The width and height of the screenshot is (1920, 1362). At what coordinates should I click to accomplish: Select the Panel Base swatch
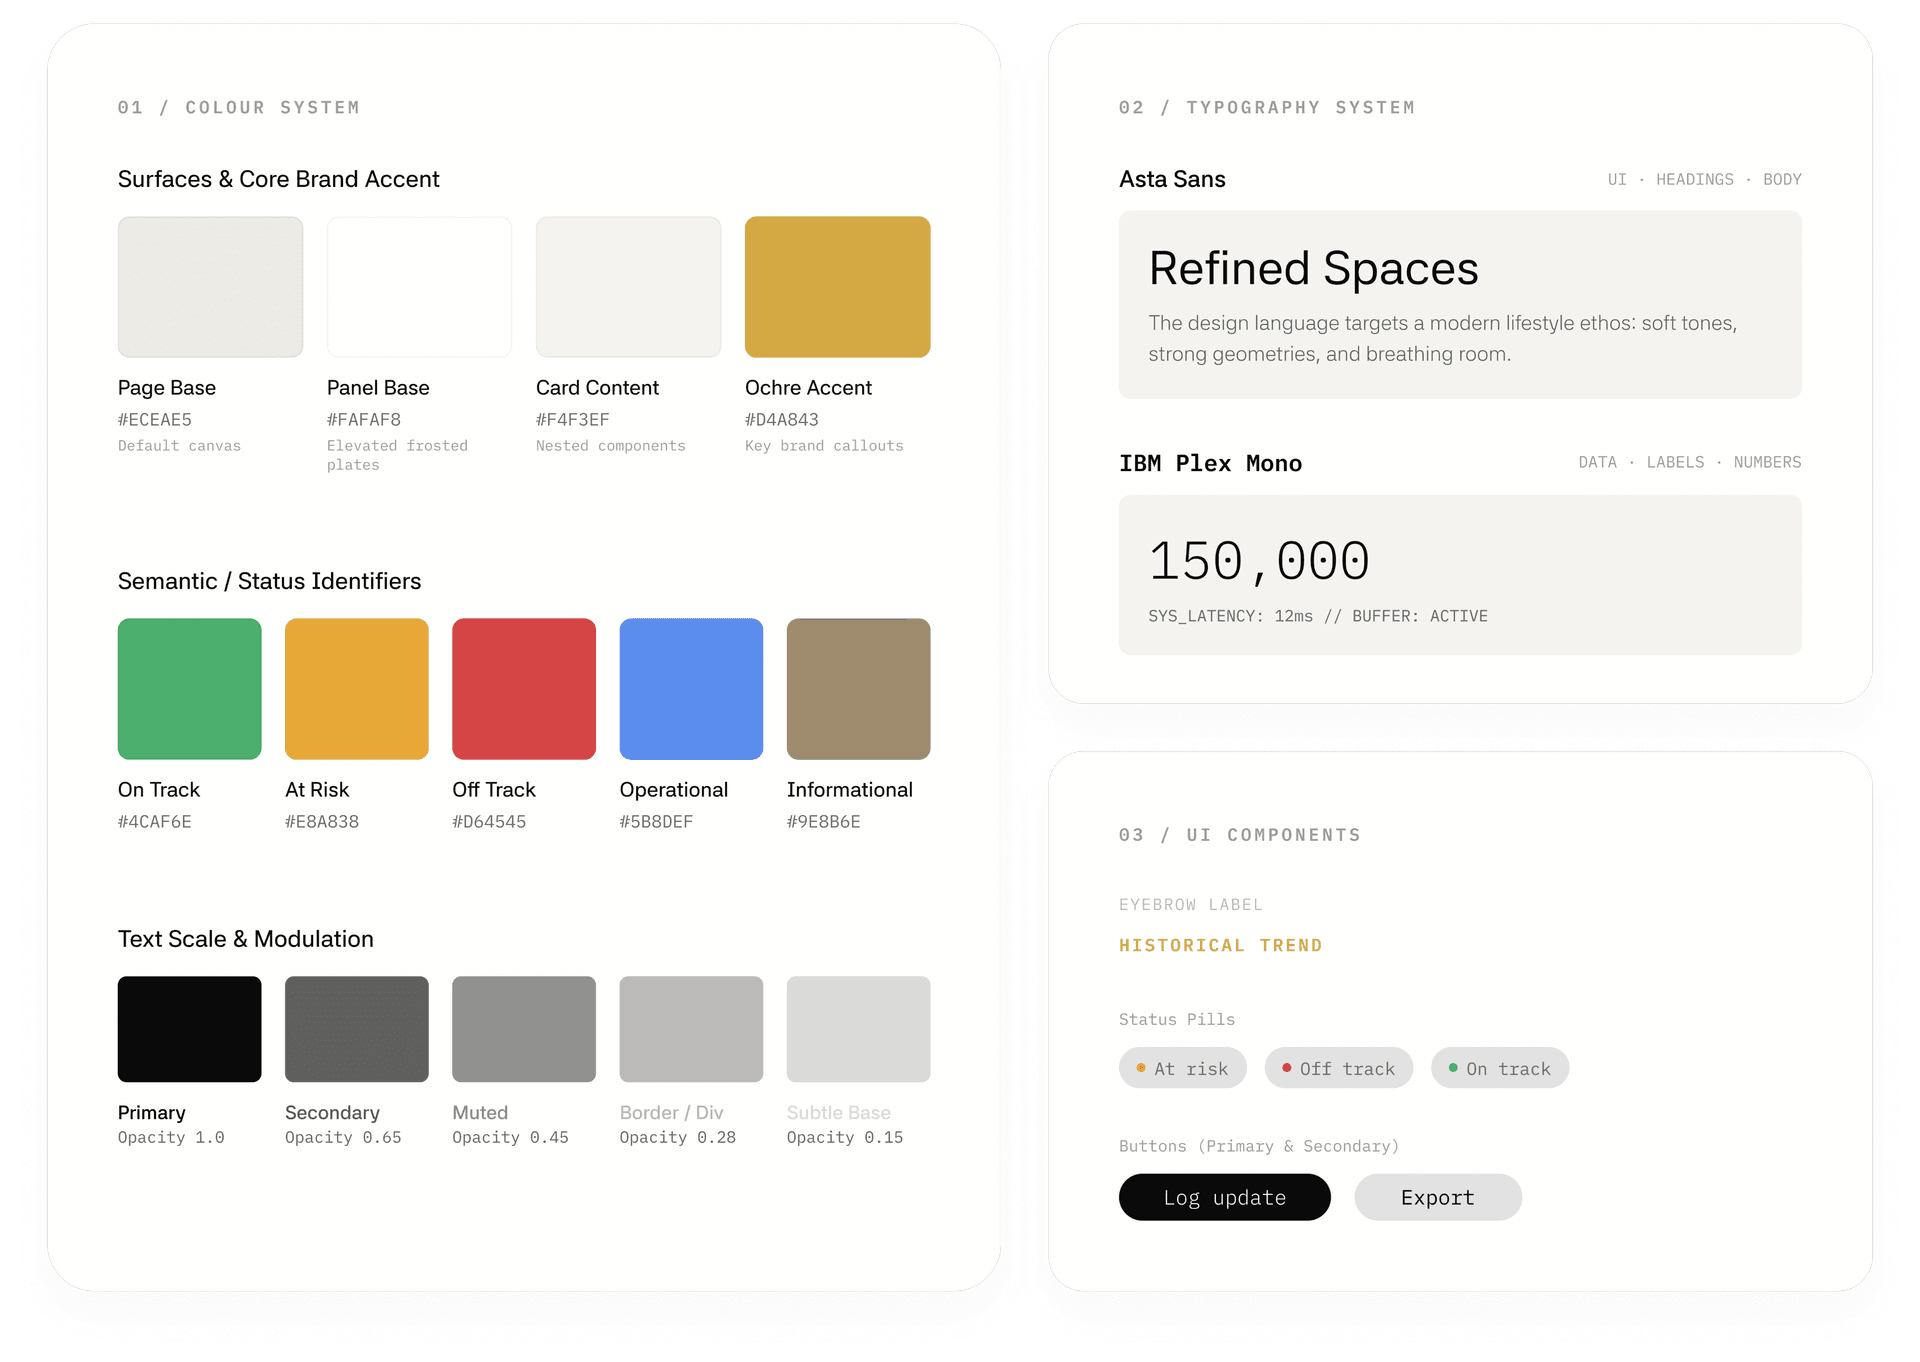click(x=419, y=287)
